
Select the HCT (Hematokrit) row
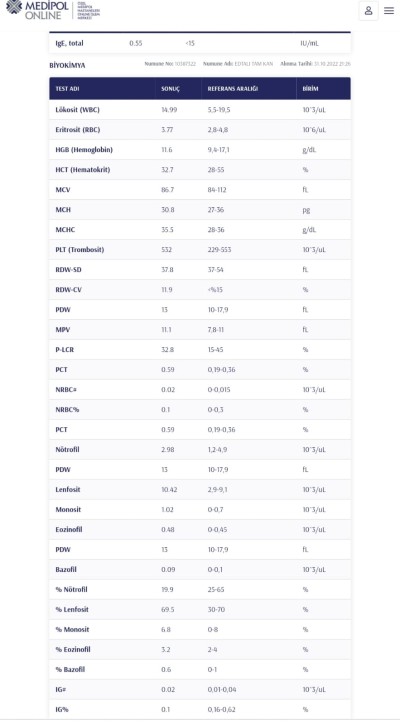(x=200, y=170)
